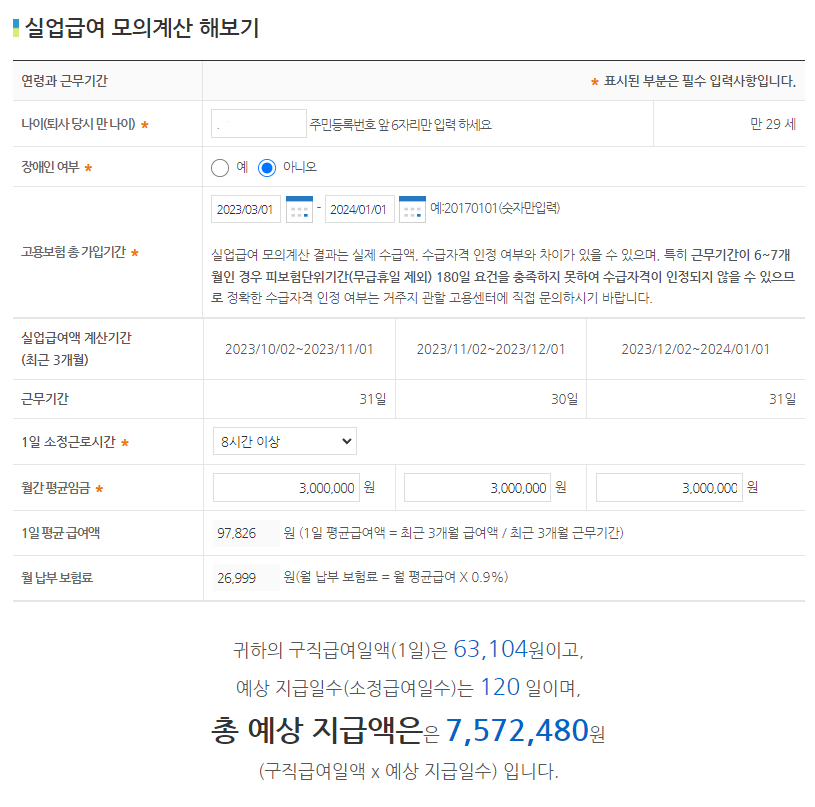Click the '만 29 세' age text
This screenshot has height=807, width=815.
point(773,124)
